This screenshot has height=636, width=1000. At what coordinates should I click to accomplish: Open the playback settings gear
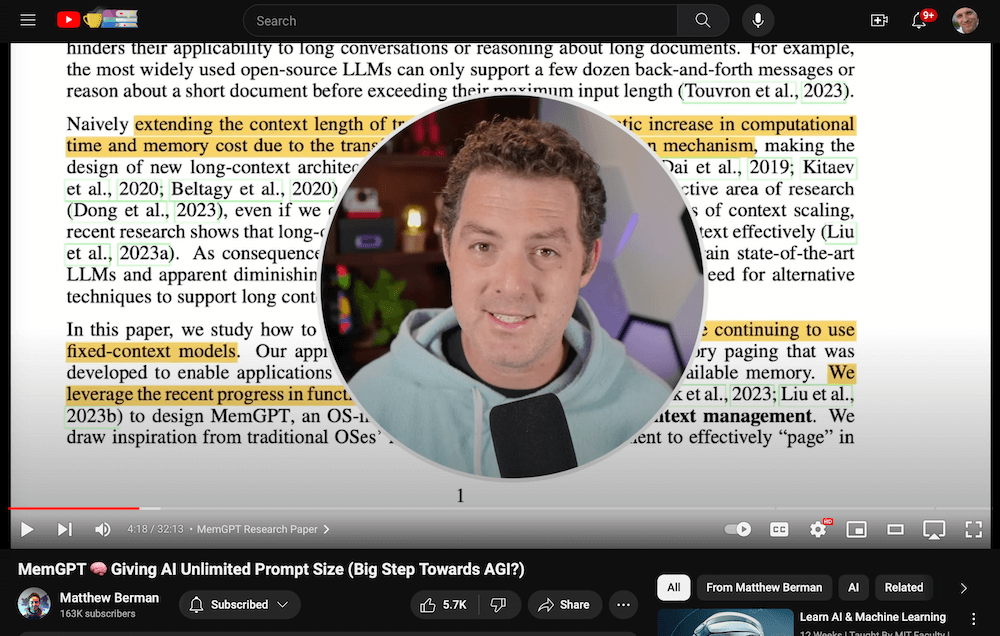point(819,529)
